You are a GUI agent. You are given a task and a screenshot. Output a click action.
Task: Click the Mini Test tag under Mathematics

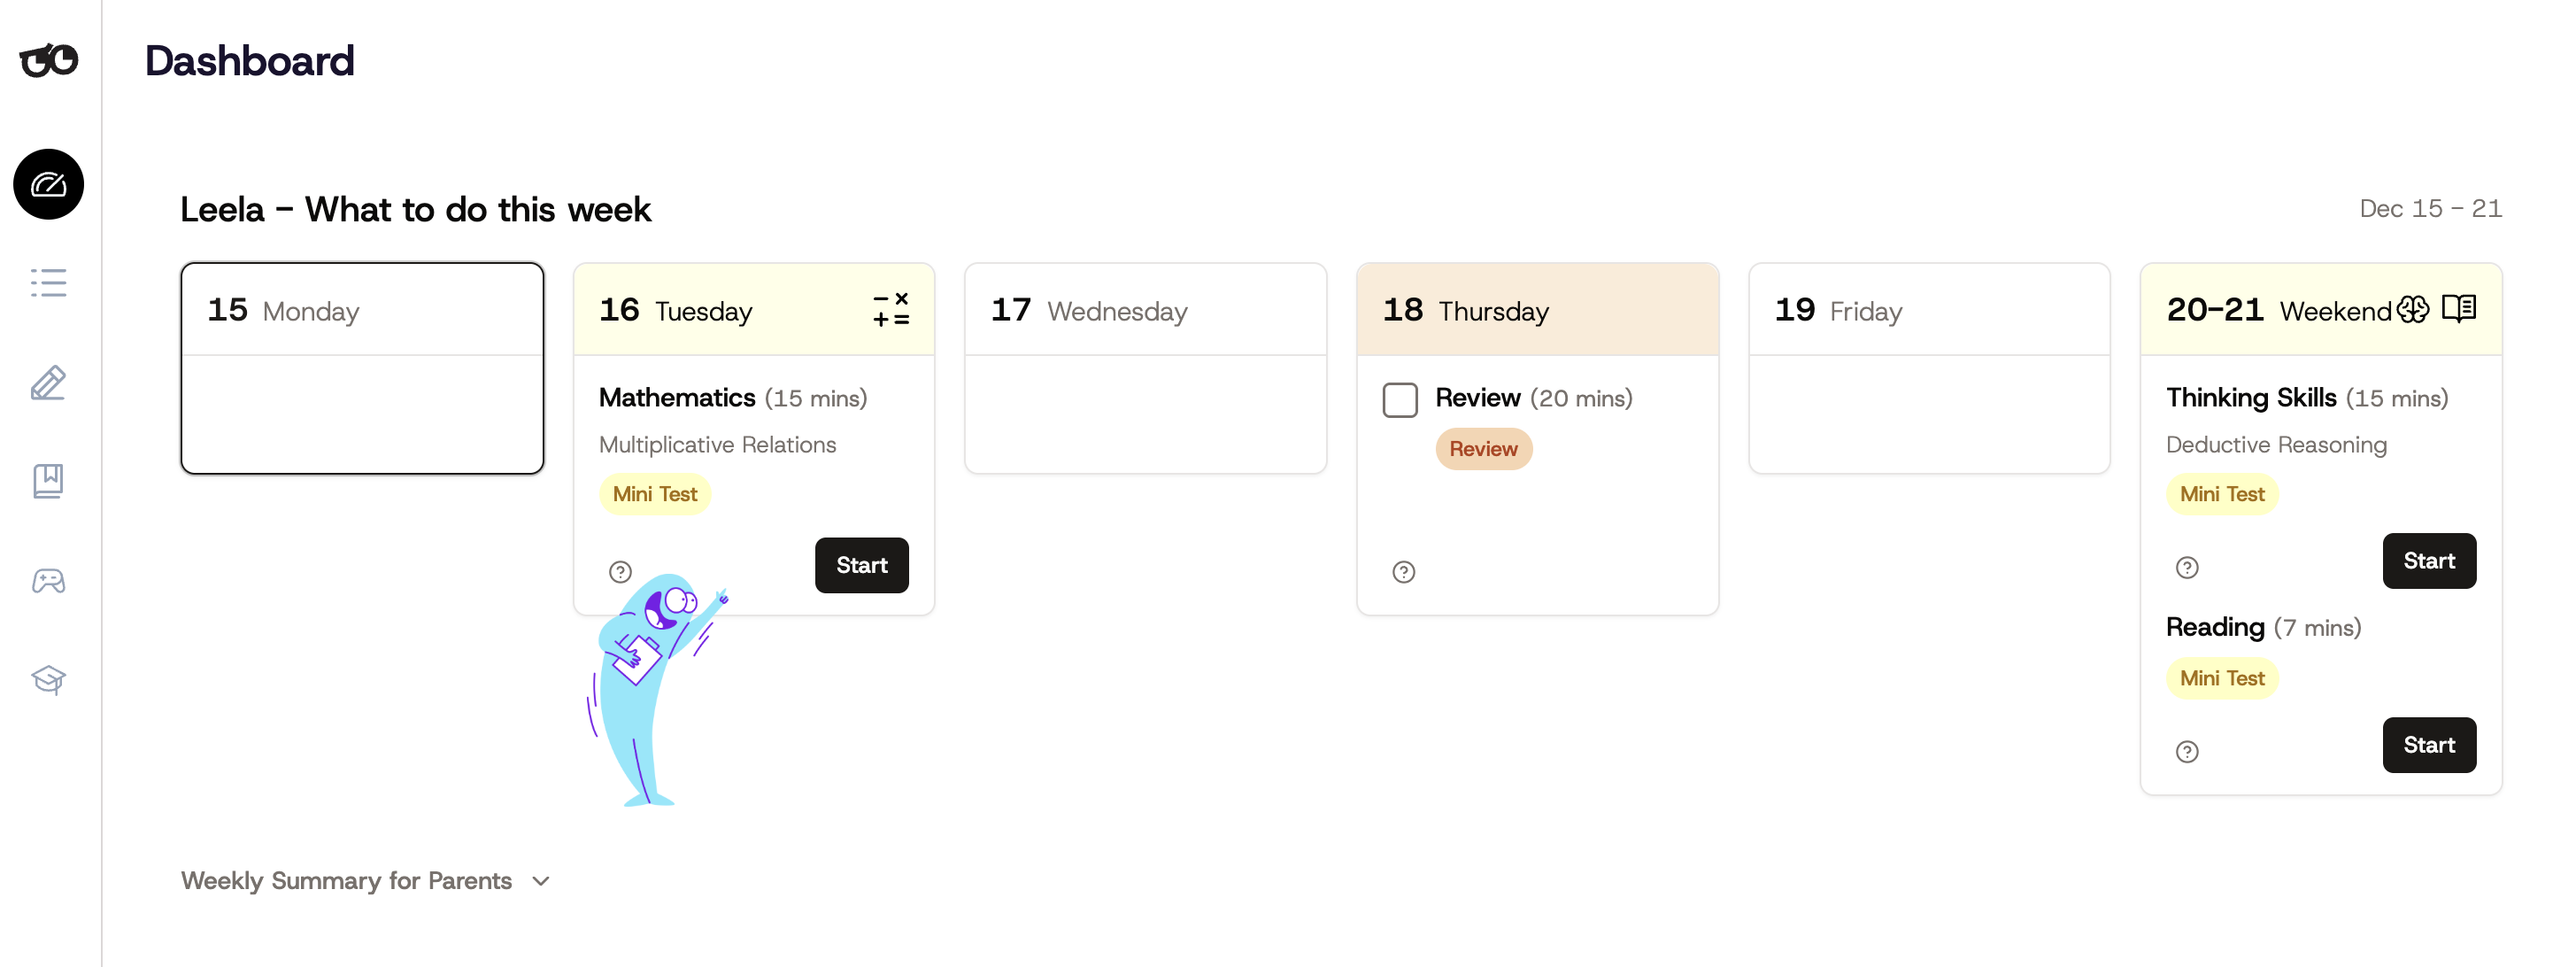click(655, 493)
